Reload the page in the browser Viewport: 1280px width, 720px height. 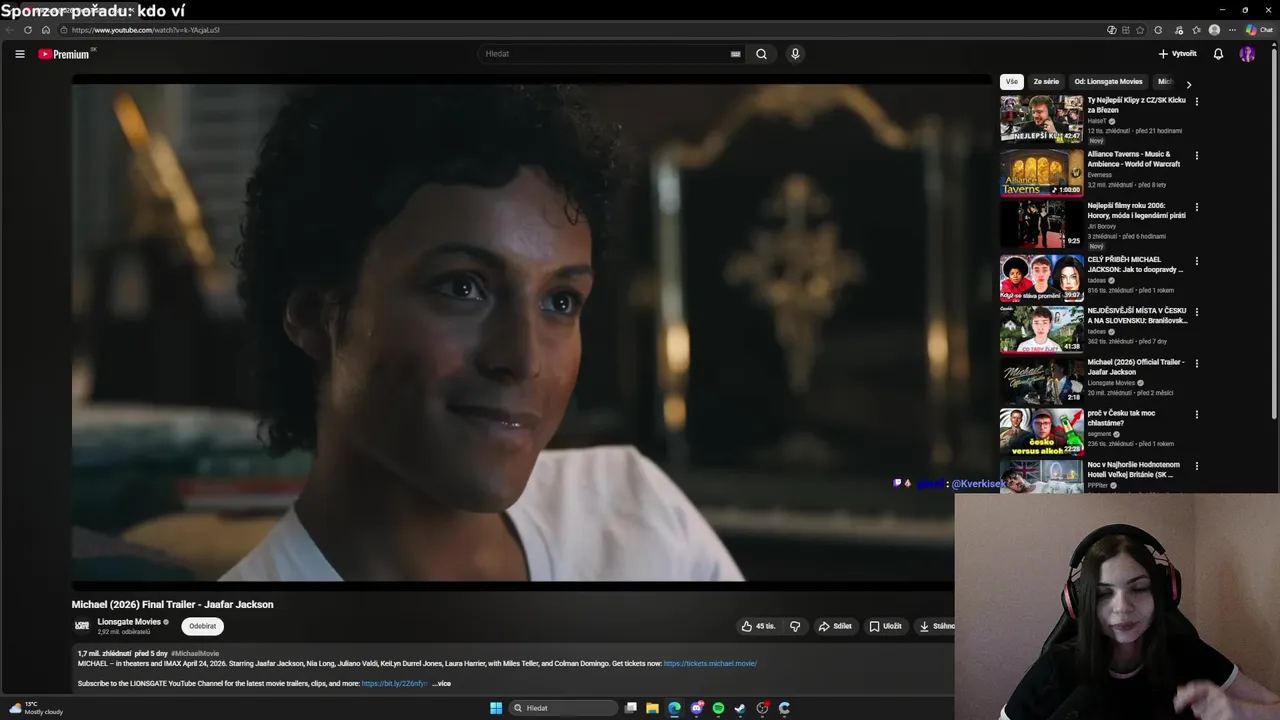pos(28,30)
